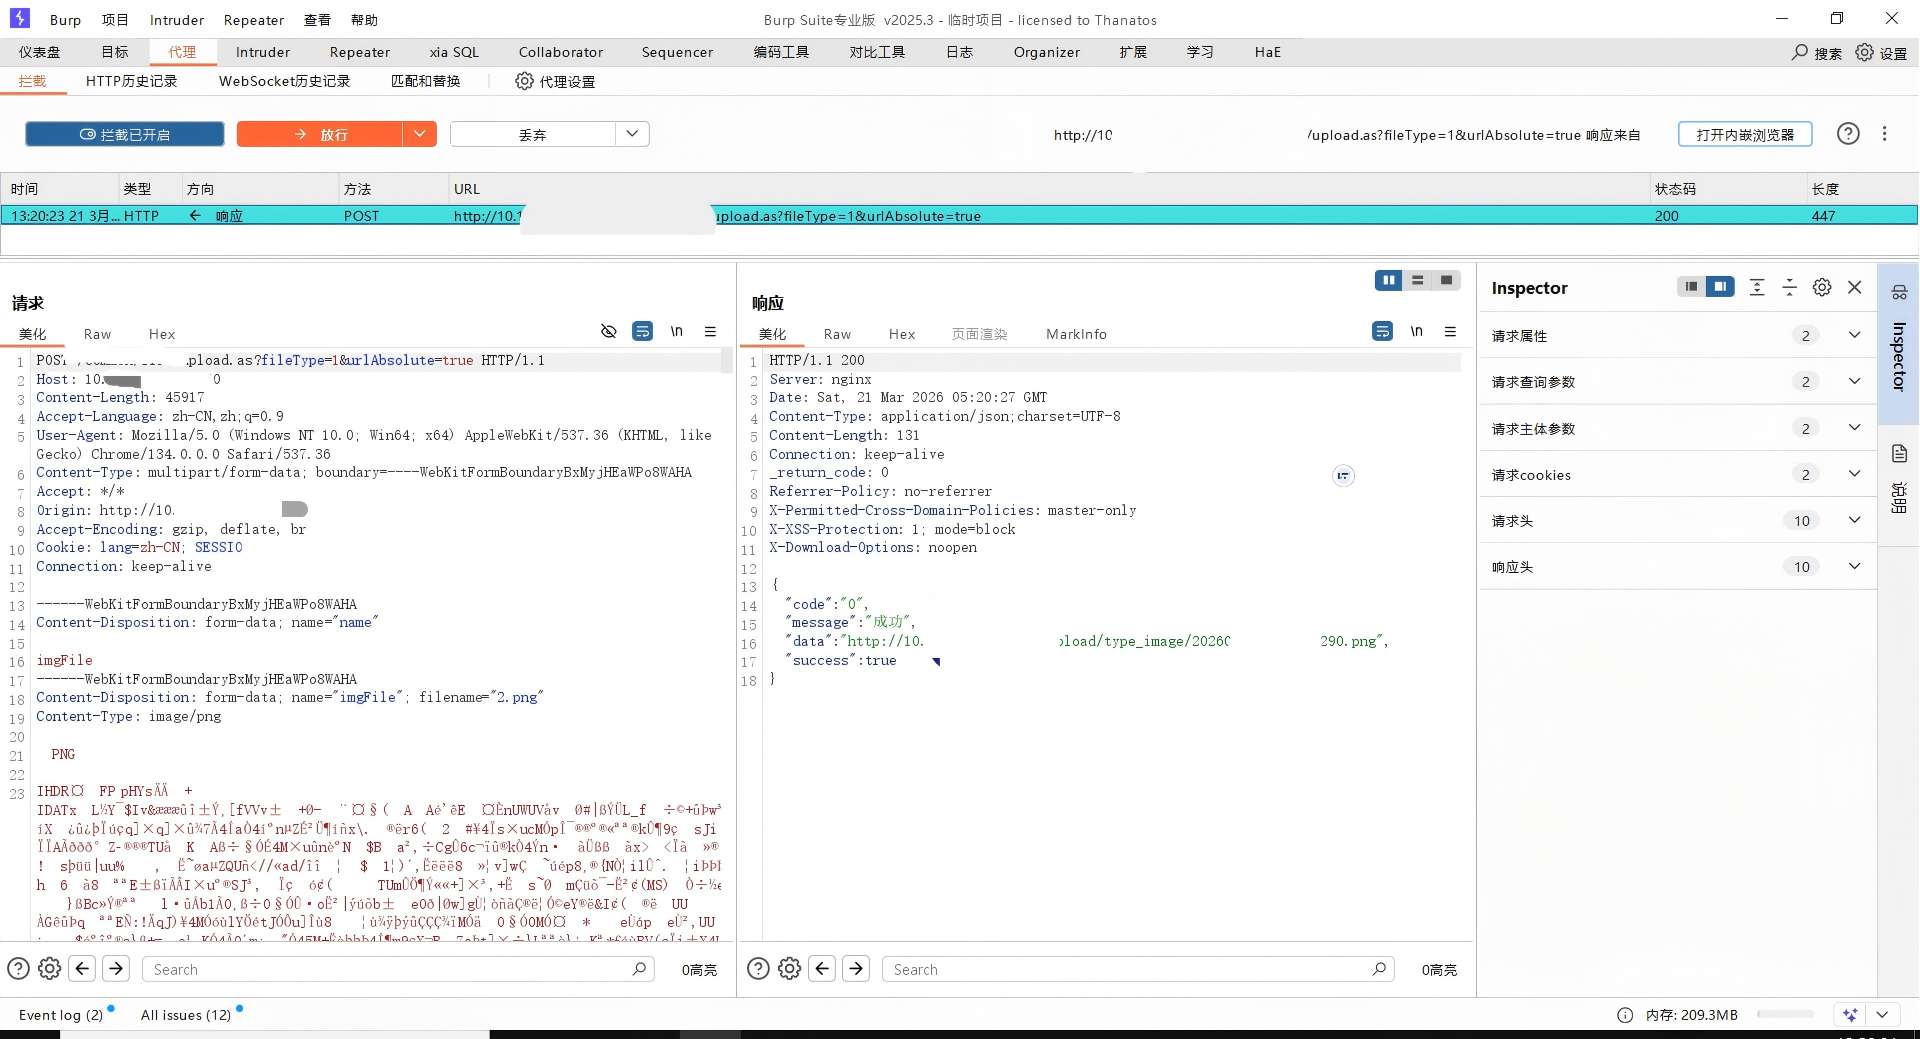Open All issues (12)
Image resolution: width=1920 pixels, height=1039 pixels.
tap(186, 1015)
